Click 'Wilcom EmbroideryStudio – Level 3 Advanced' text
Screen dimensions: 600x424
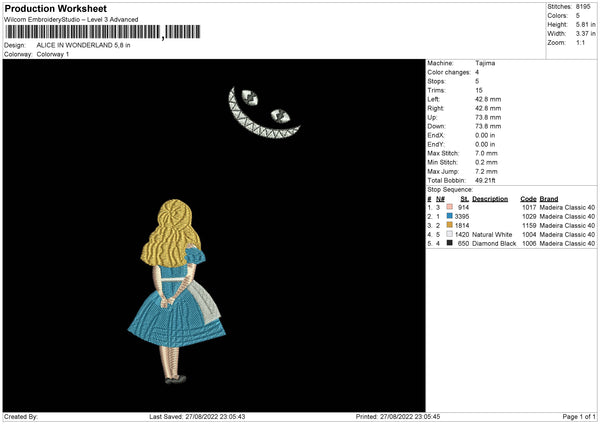point(71,20)
